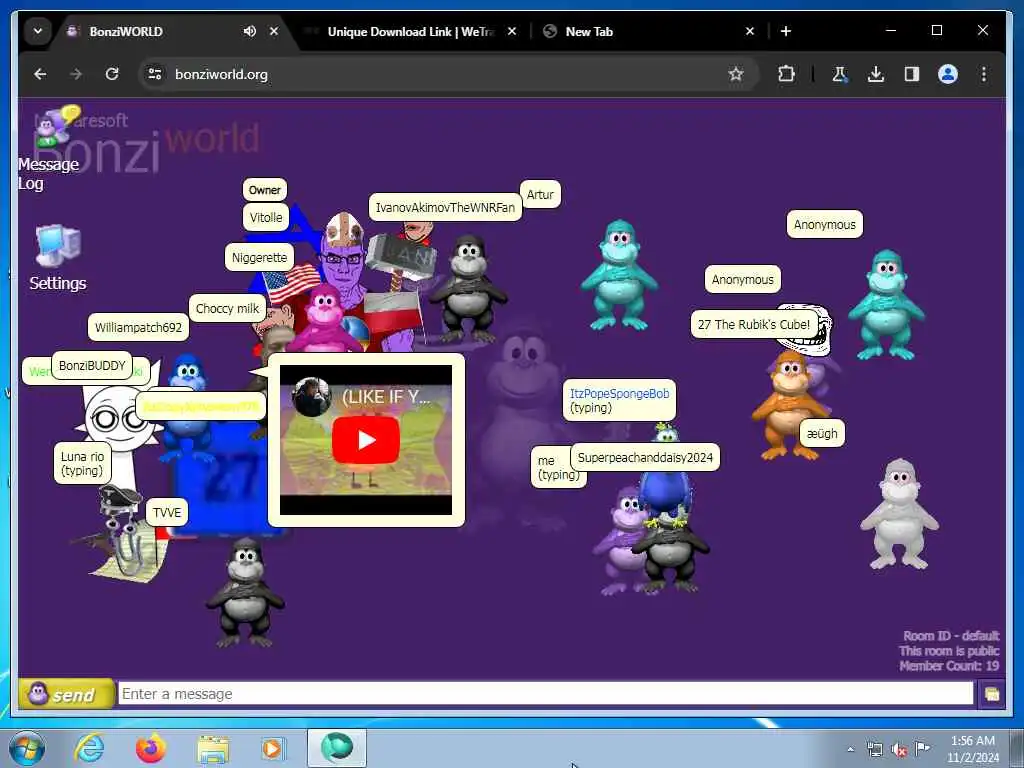Viewport: 1024px width, 768px height.
Task: Click the yellow icon right of the message box
Action: pos(991,694)
